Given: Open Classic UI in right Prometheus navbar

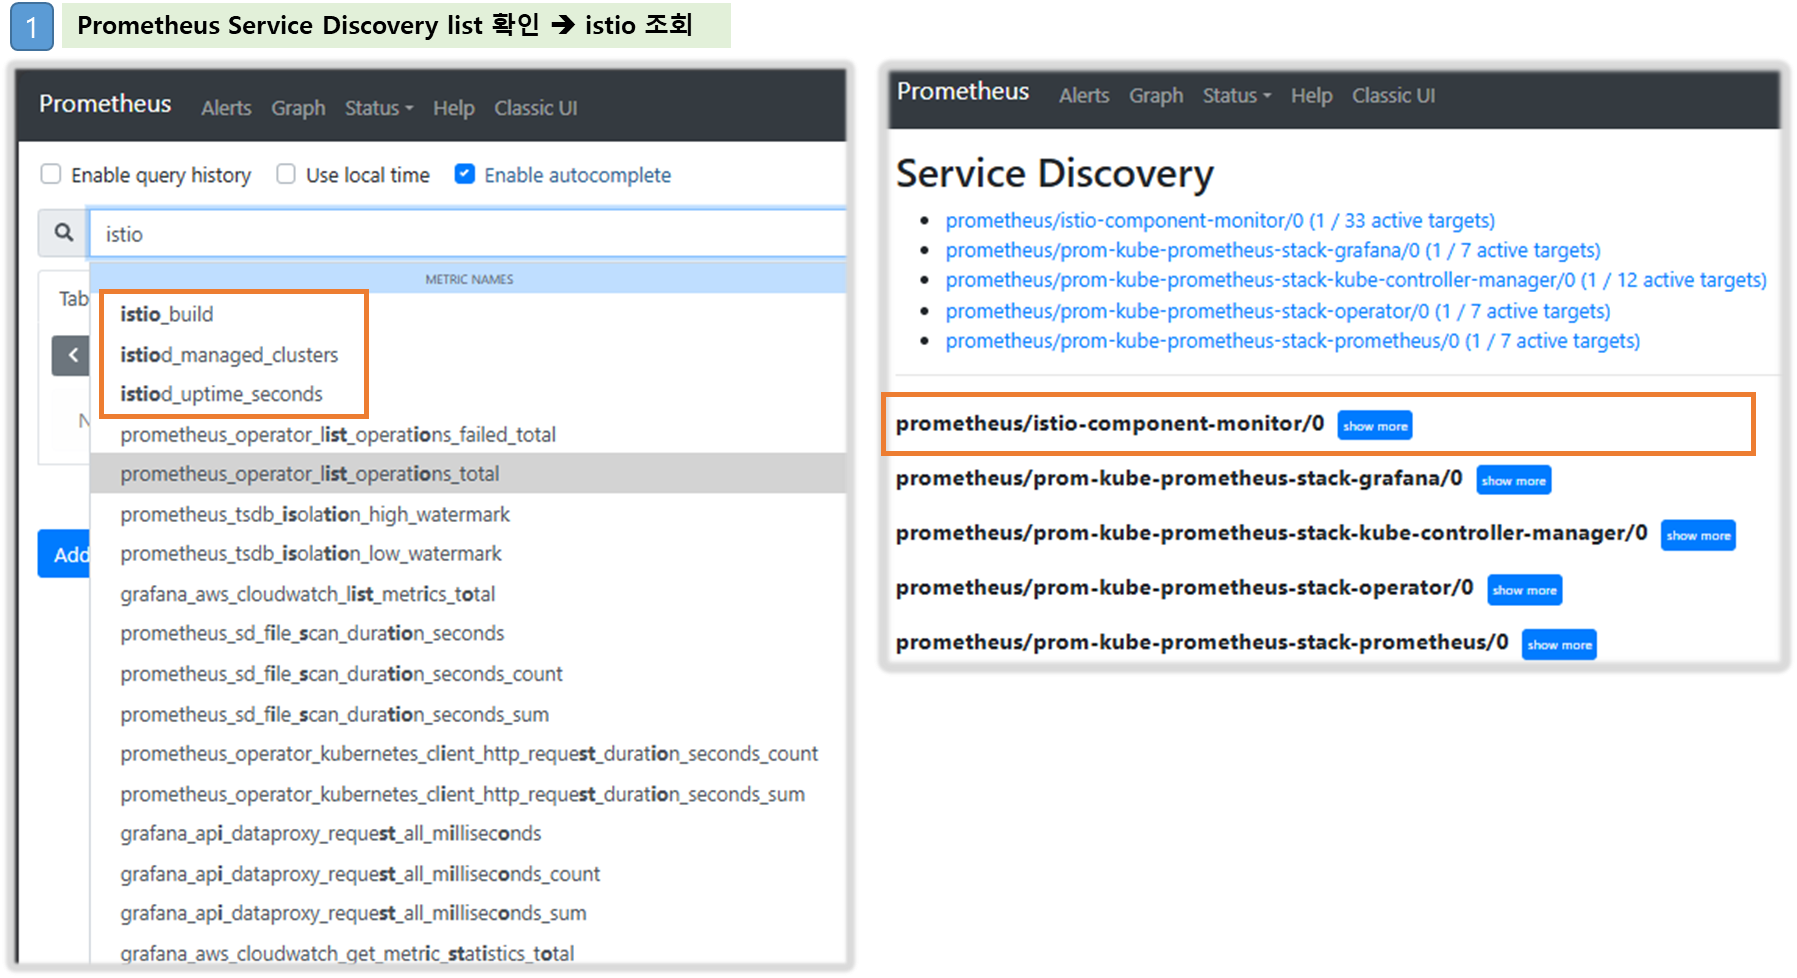Looking at the screenshot, I should 1394,96.
